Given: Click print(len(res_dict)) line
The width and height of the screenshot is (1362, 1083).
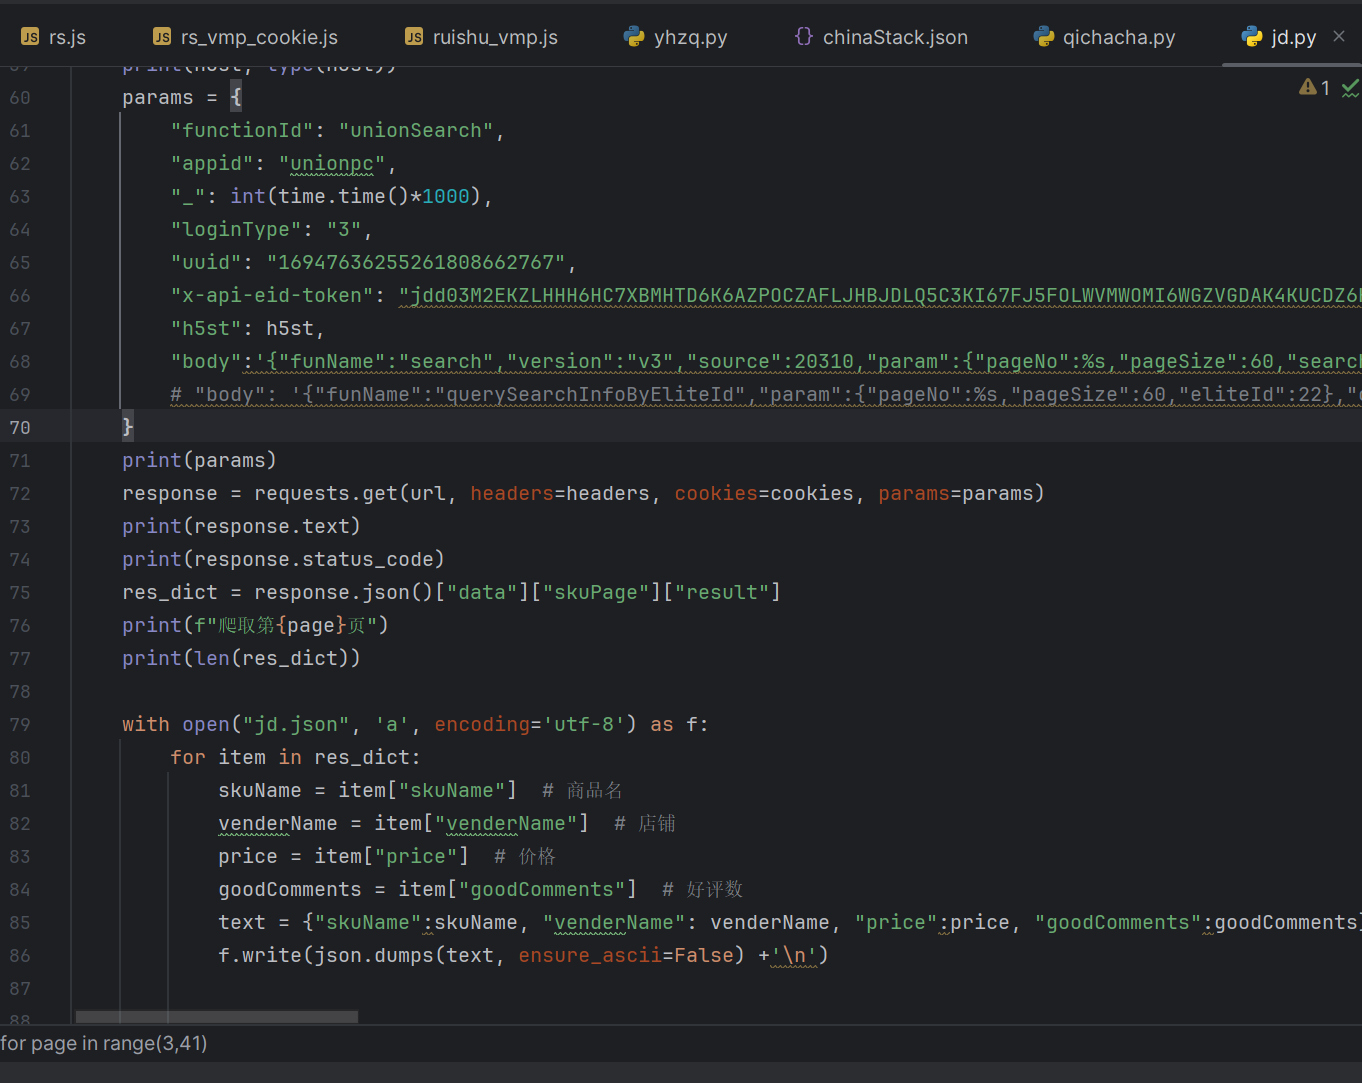Looking at the screenshot, I should pyautogui.click(x=241, y=659).
